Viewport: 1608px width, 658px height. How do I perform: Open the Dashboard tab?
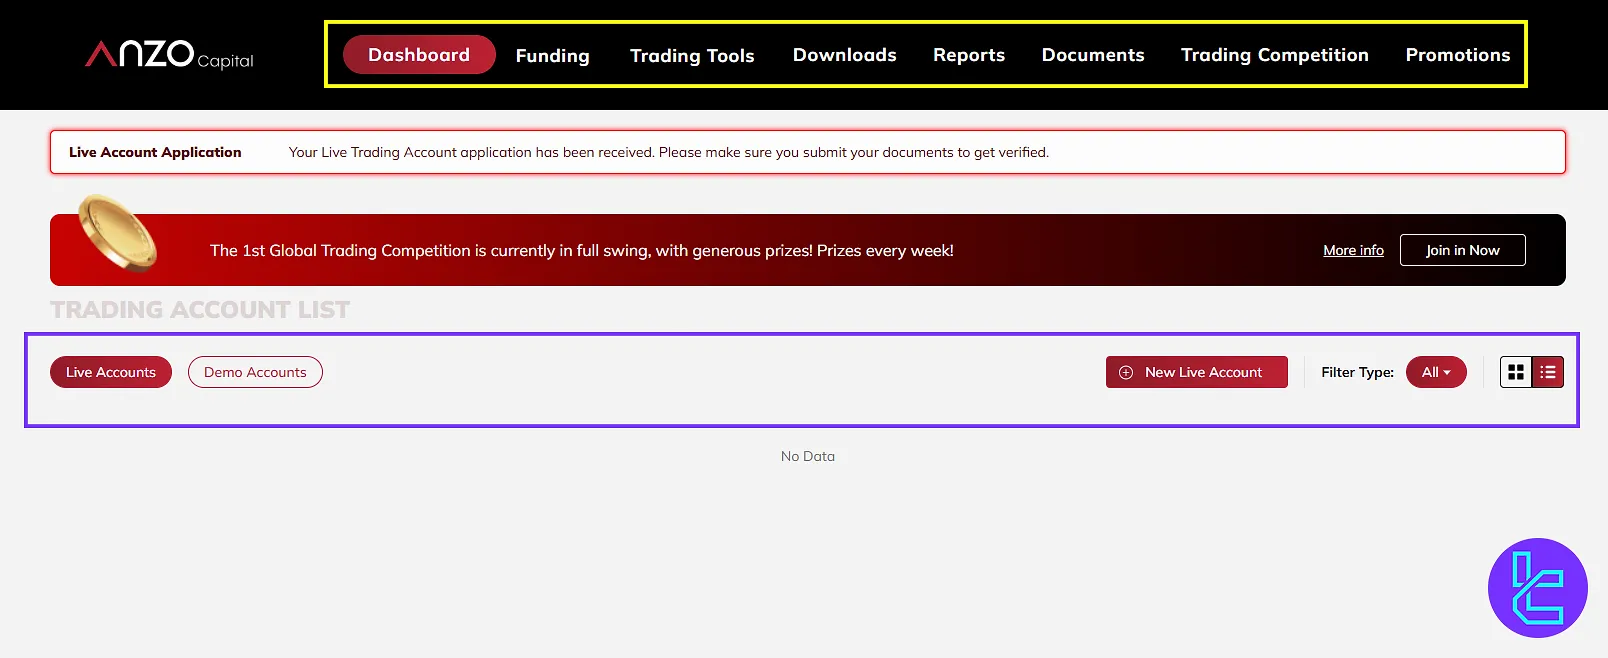419,55
